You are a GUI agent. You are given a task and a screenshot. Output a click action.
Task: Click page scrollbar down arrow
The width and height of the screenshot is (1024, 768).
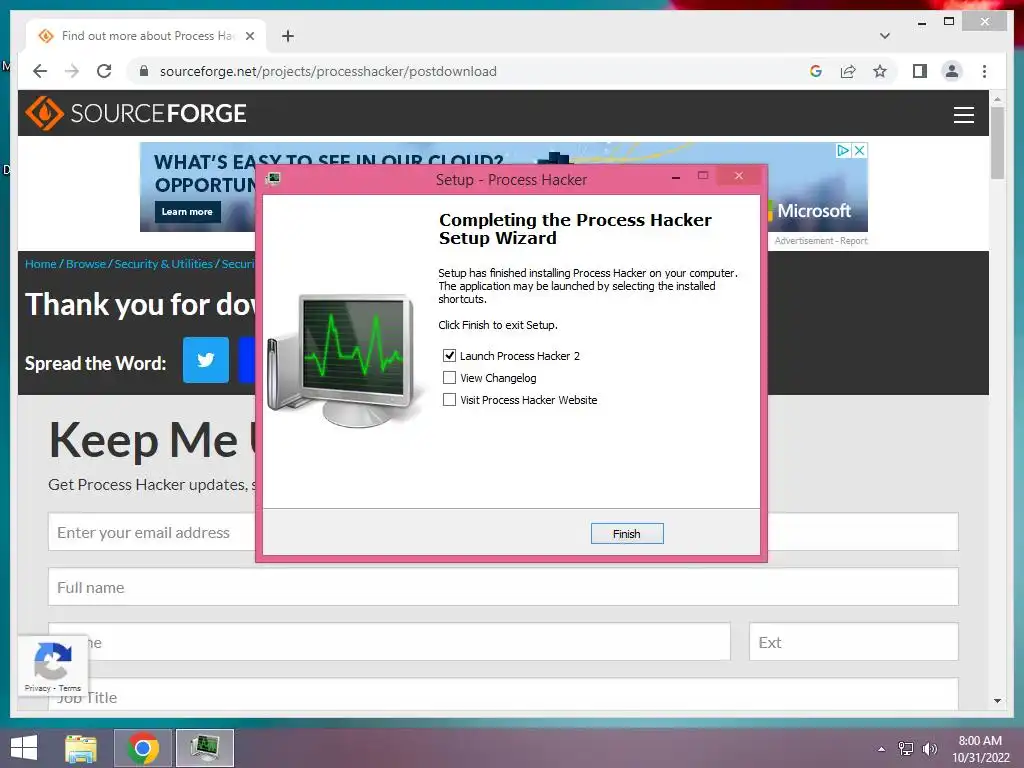pos(997,701)
